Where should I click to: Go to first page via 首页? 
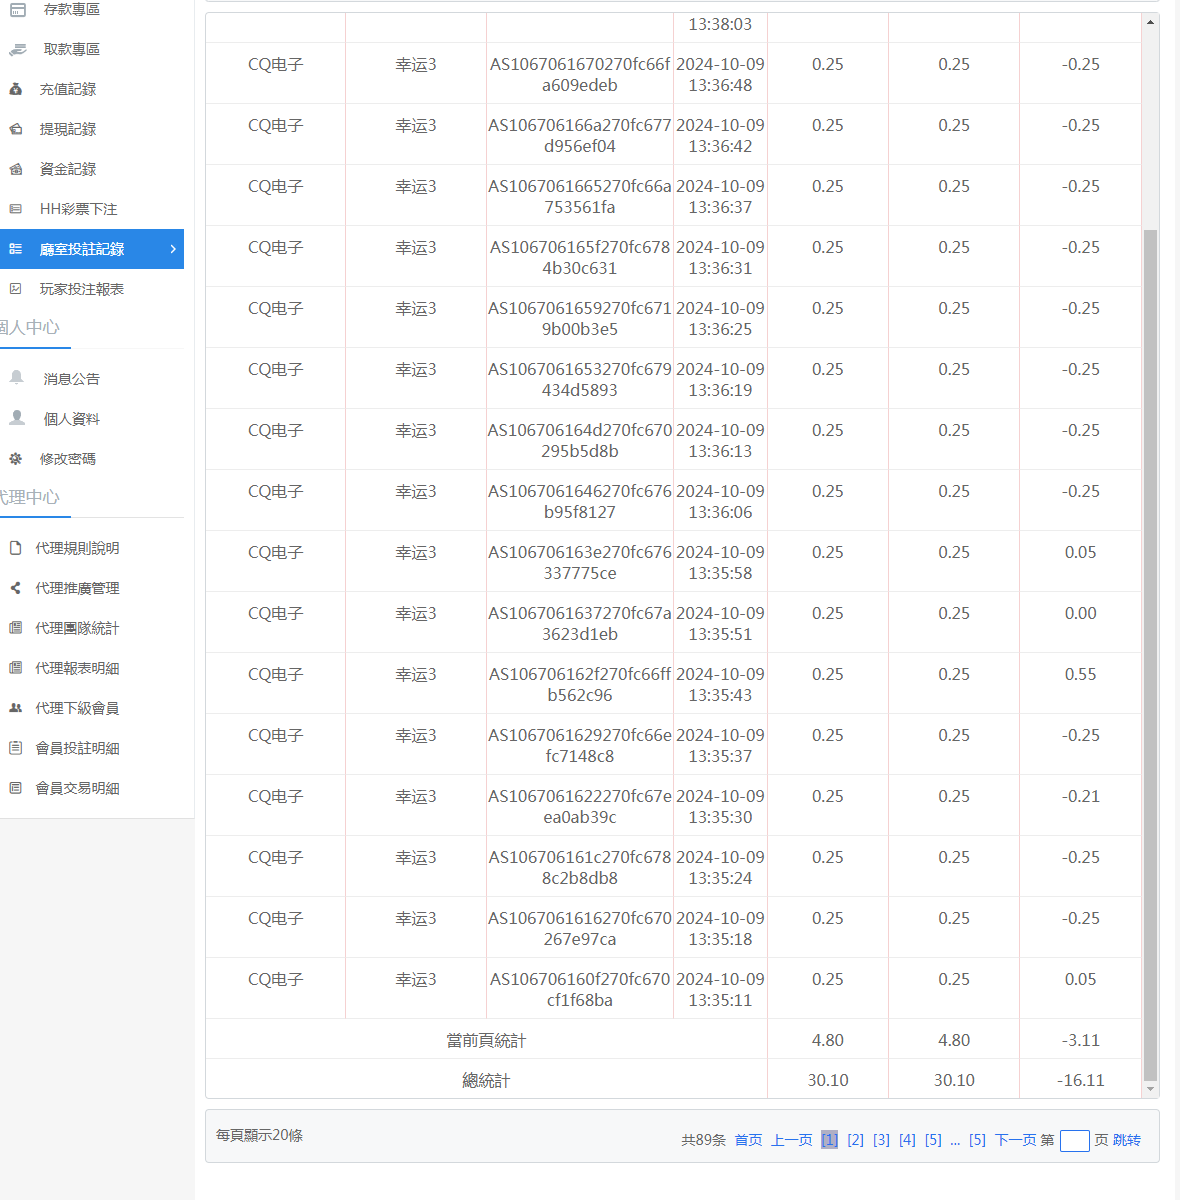[748, 1140]
